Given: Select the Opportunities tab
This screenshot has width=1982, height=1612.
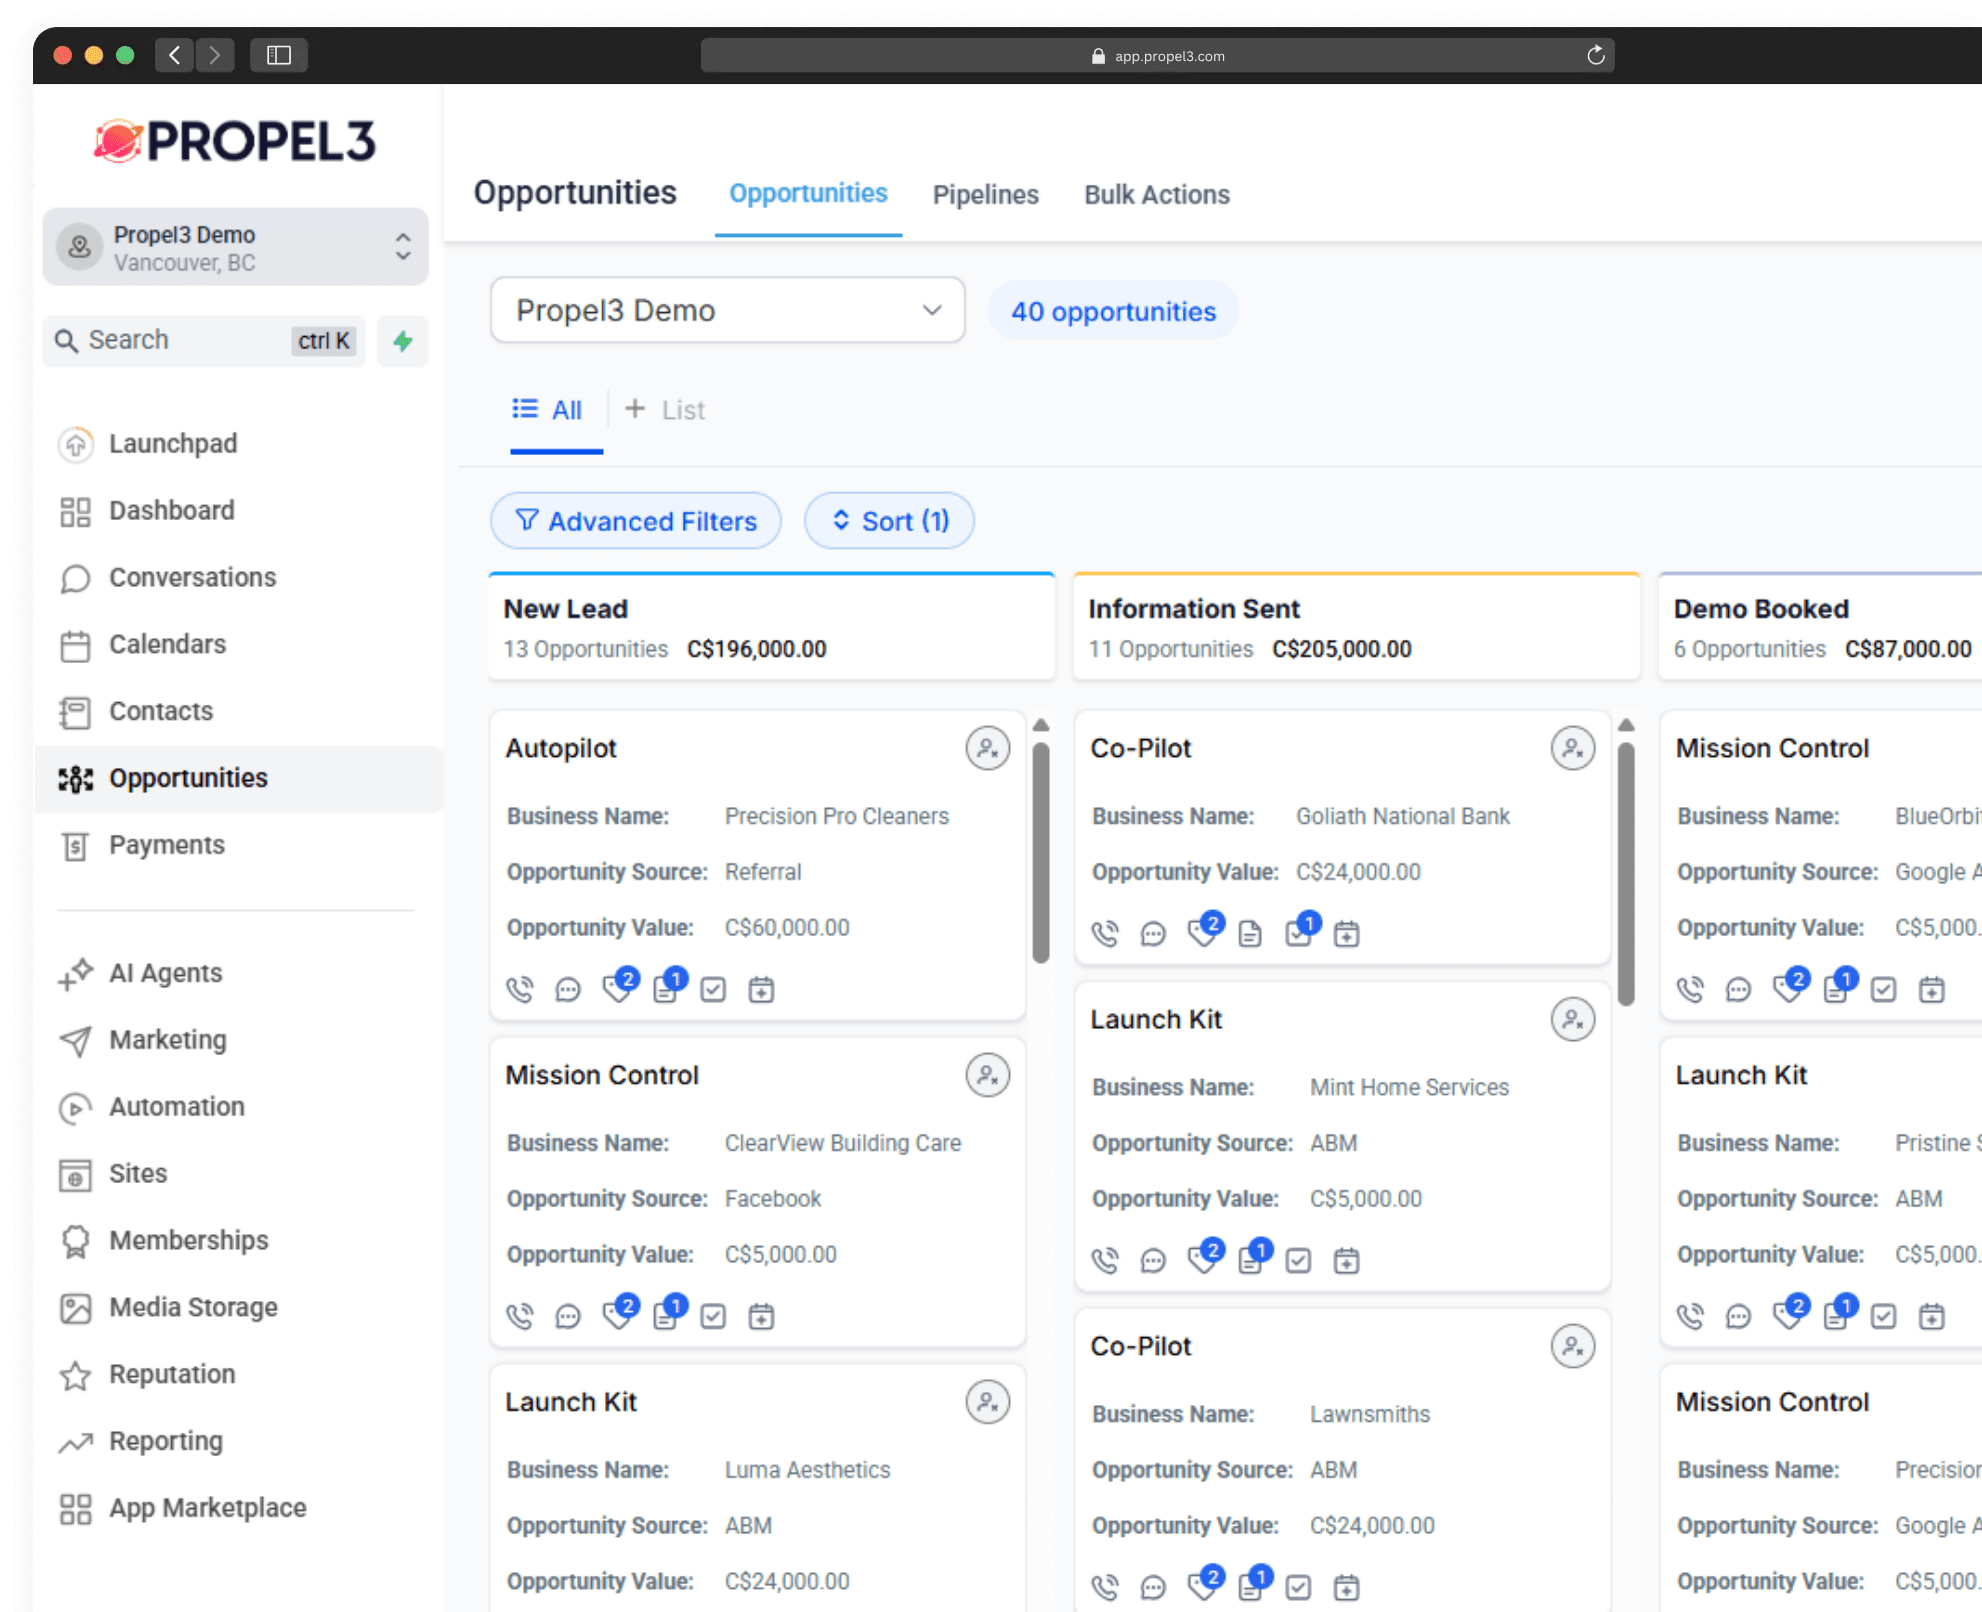Looking at the screenshot, I should click(808, 194).
